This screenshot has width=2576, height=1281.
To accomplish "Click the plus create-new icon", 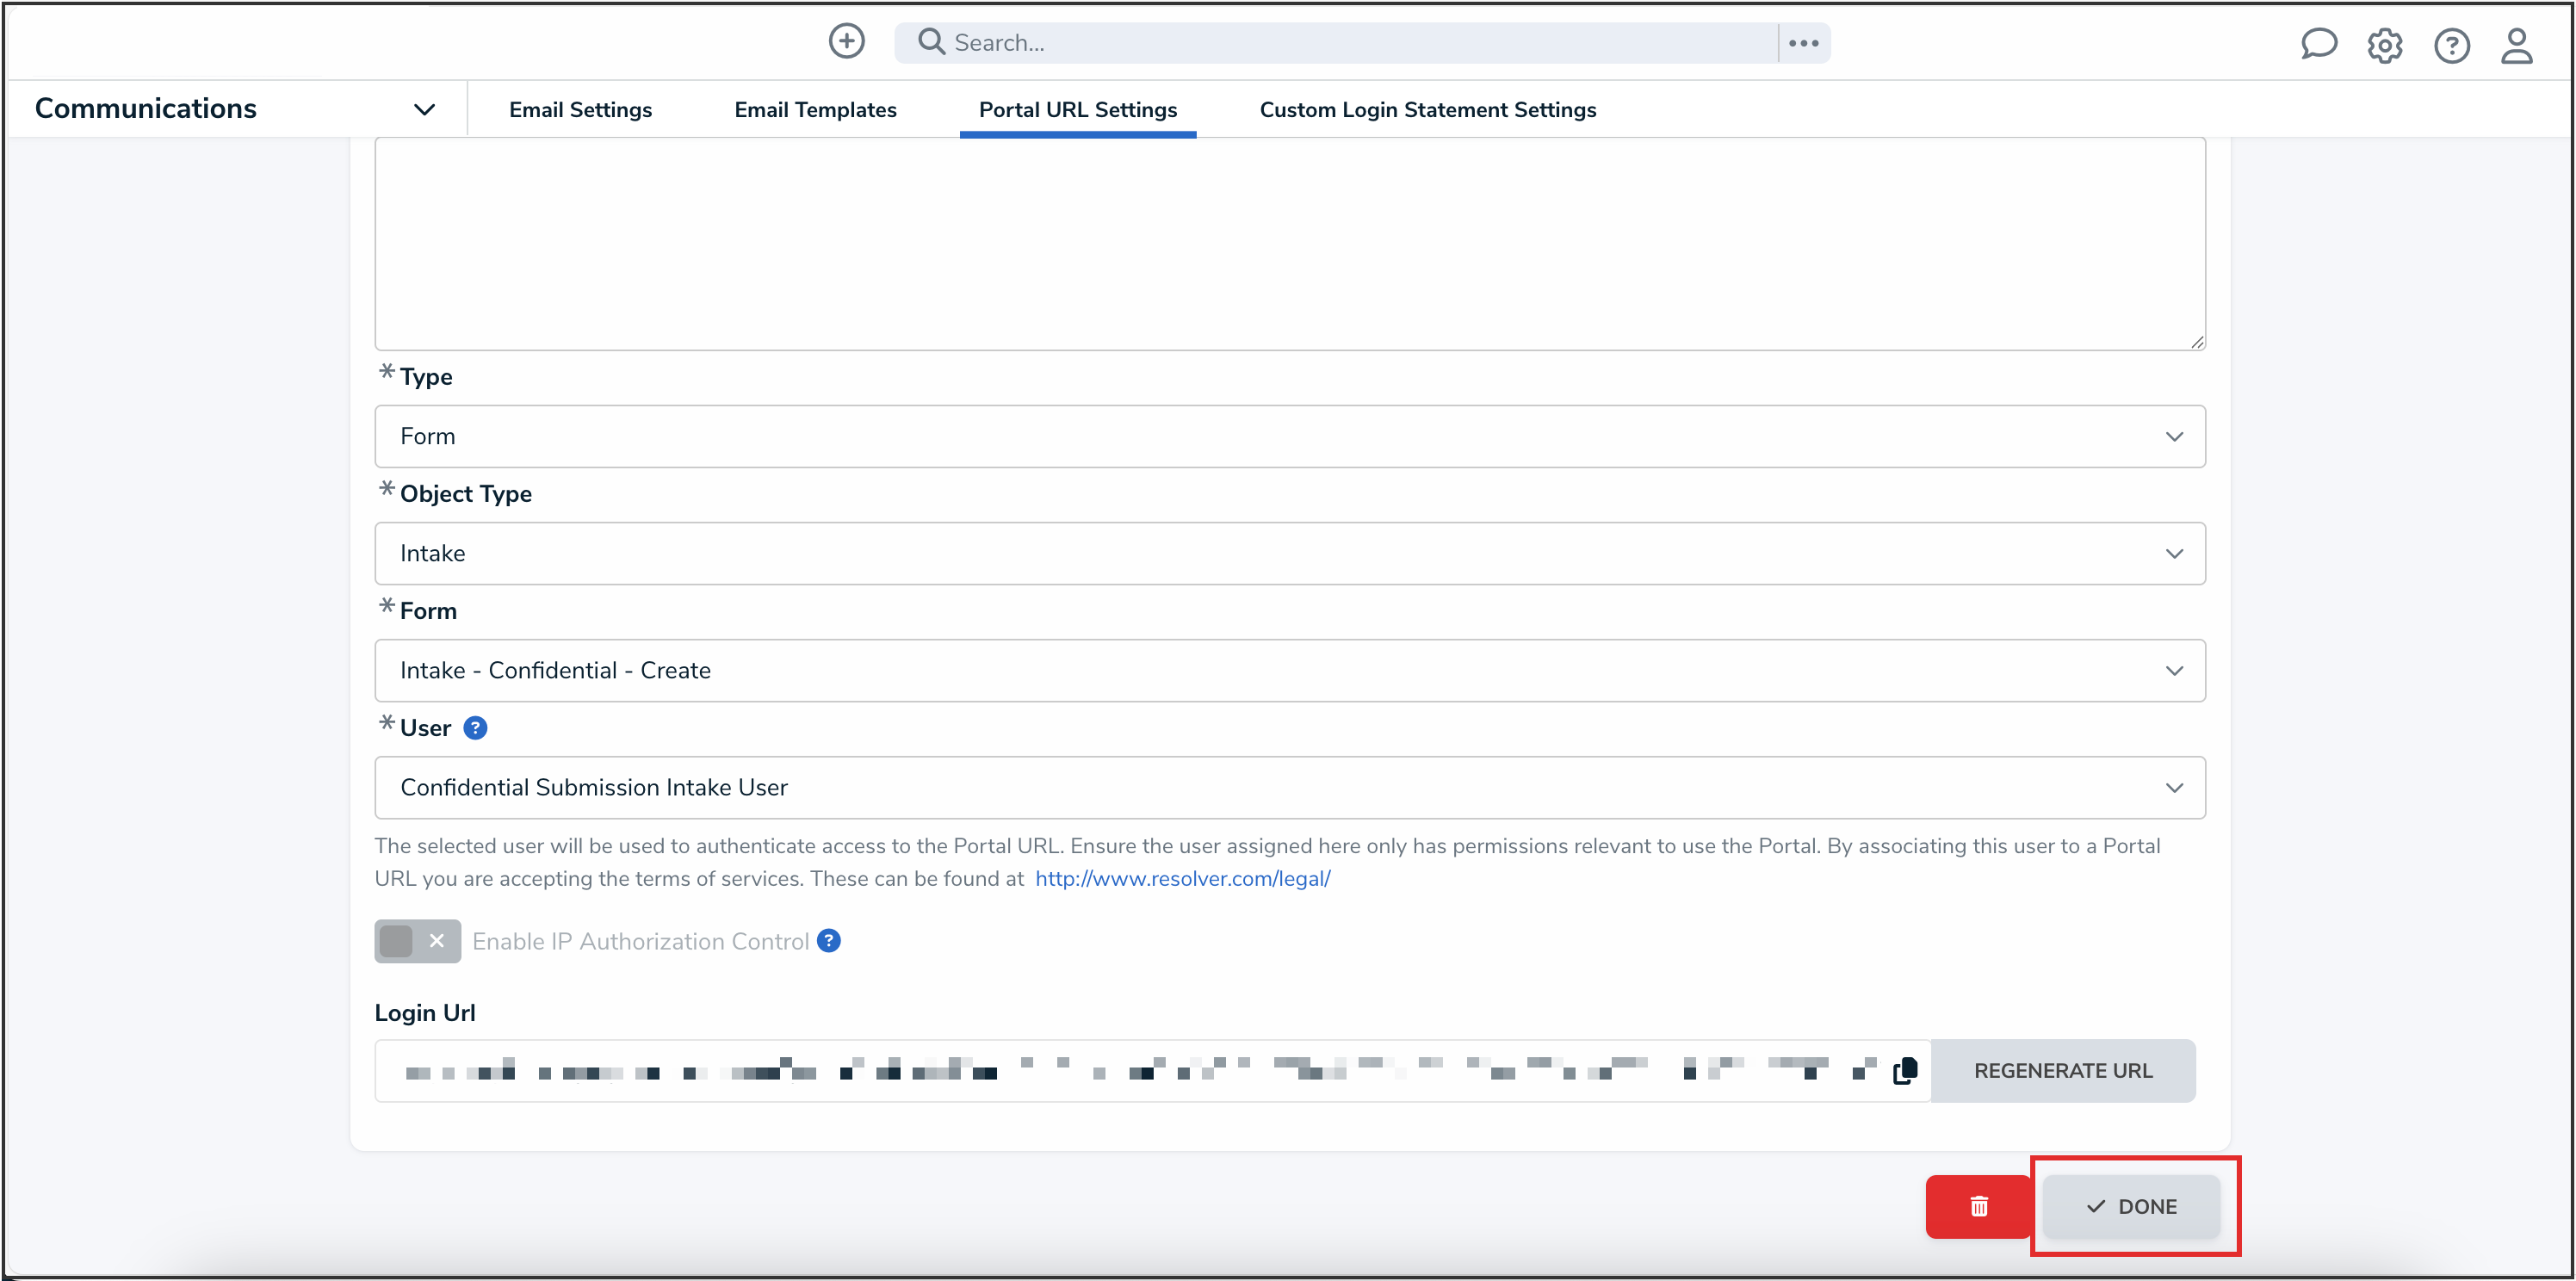I will click(846, 42).
